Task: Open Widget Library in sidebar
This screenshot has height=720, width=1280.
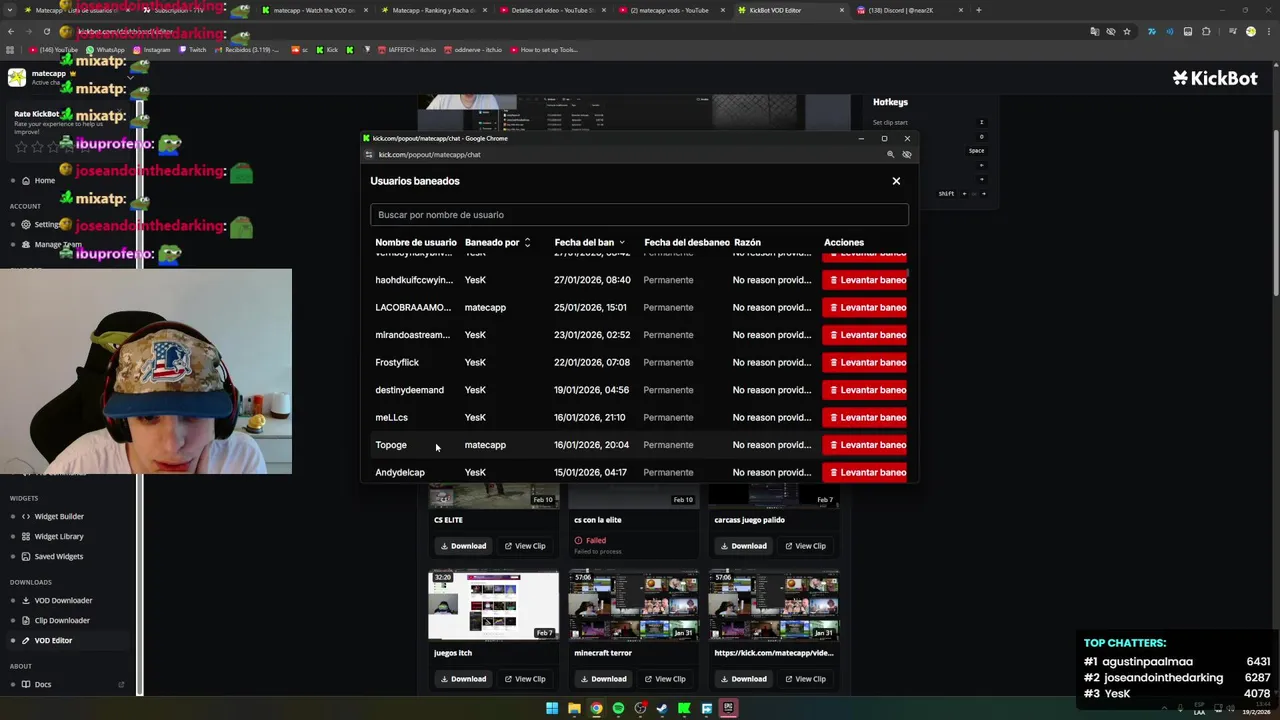Action: click(x=58, y=536)
